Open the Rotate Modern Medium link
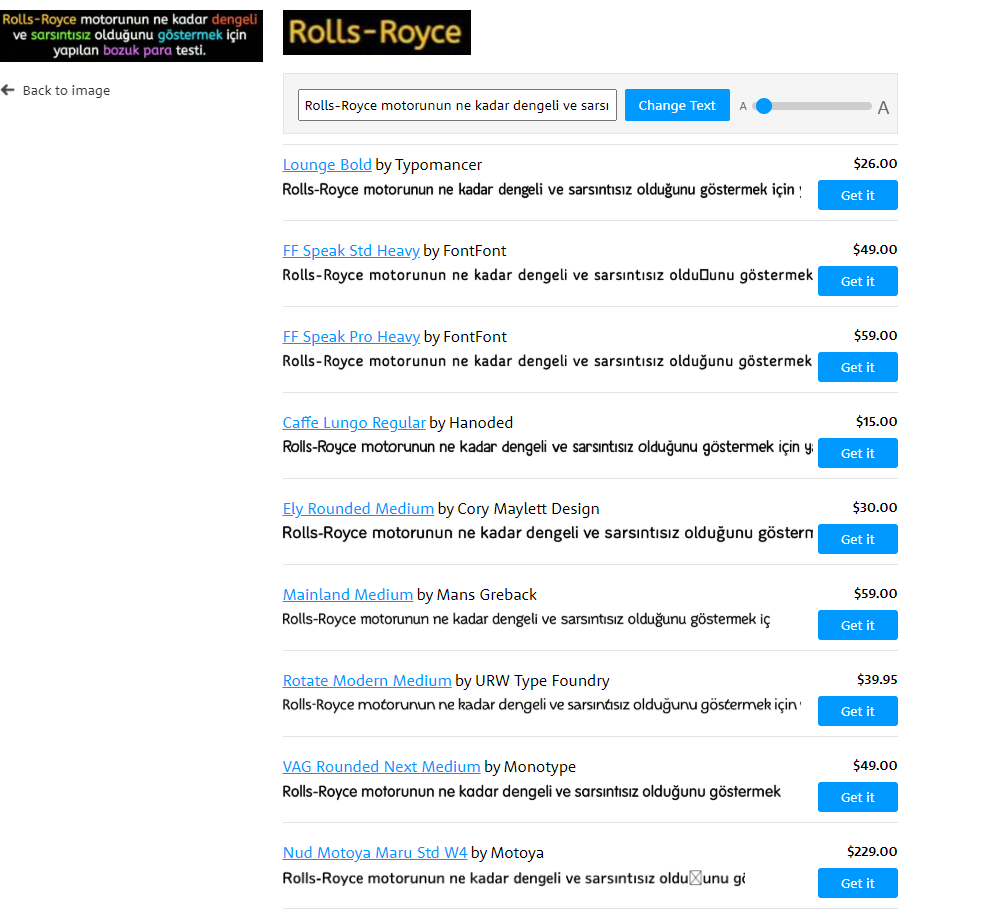 pos(367,681)
